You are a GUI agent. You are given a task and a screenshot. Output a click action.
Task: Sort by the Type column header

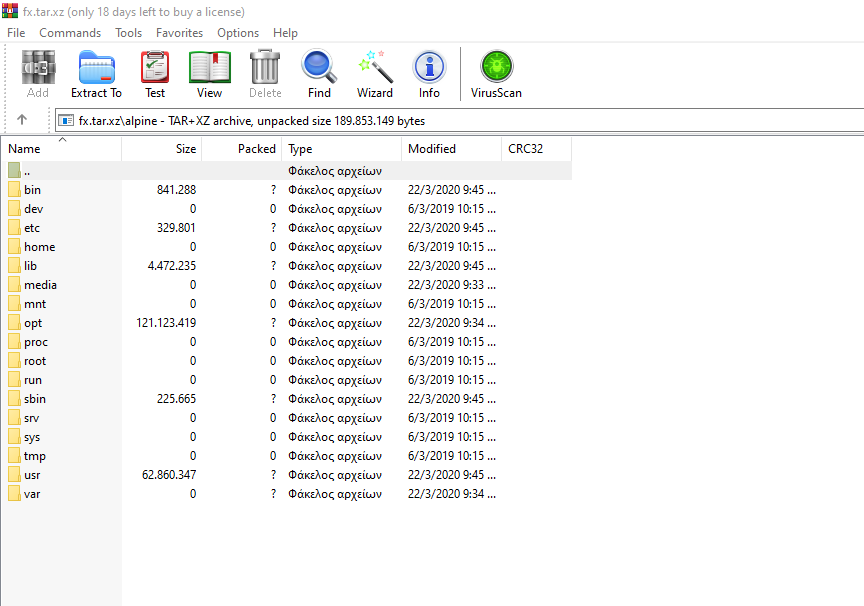point(342,149)
